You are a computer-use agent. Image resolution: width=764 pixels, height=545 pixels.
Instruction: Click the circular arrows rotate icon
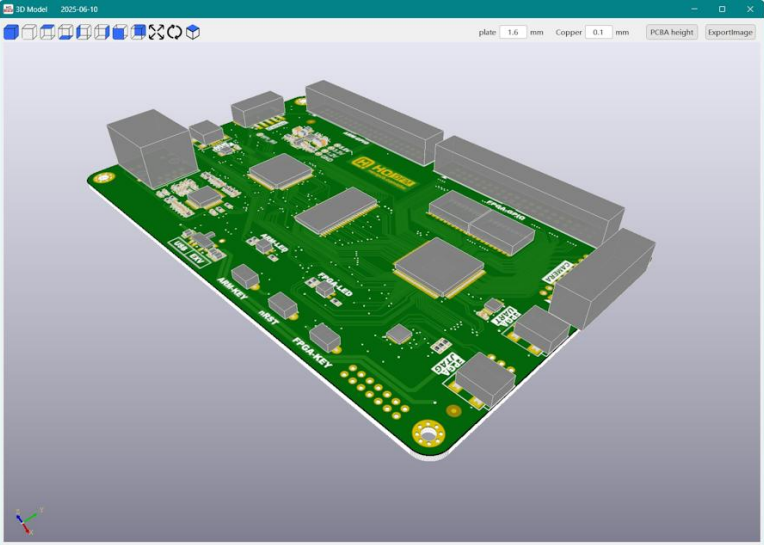point(174,32)
